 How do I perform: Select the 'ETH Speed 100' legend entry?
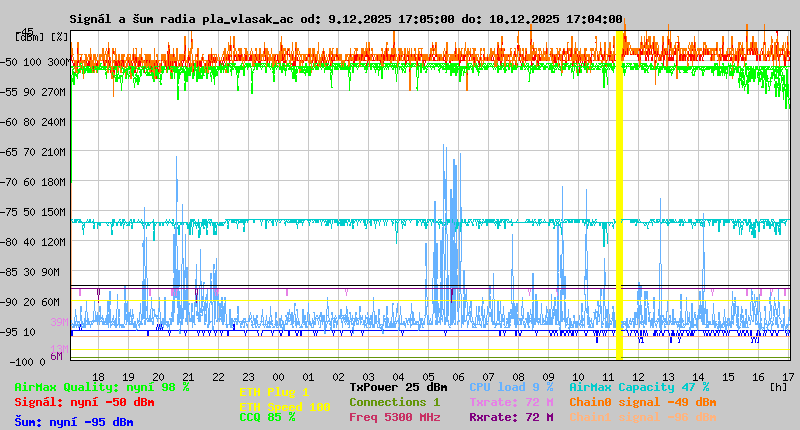click(x=284, y=407)
